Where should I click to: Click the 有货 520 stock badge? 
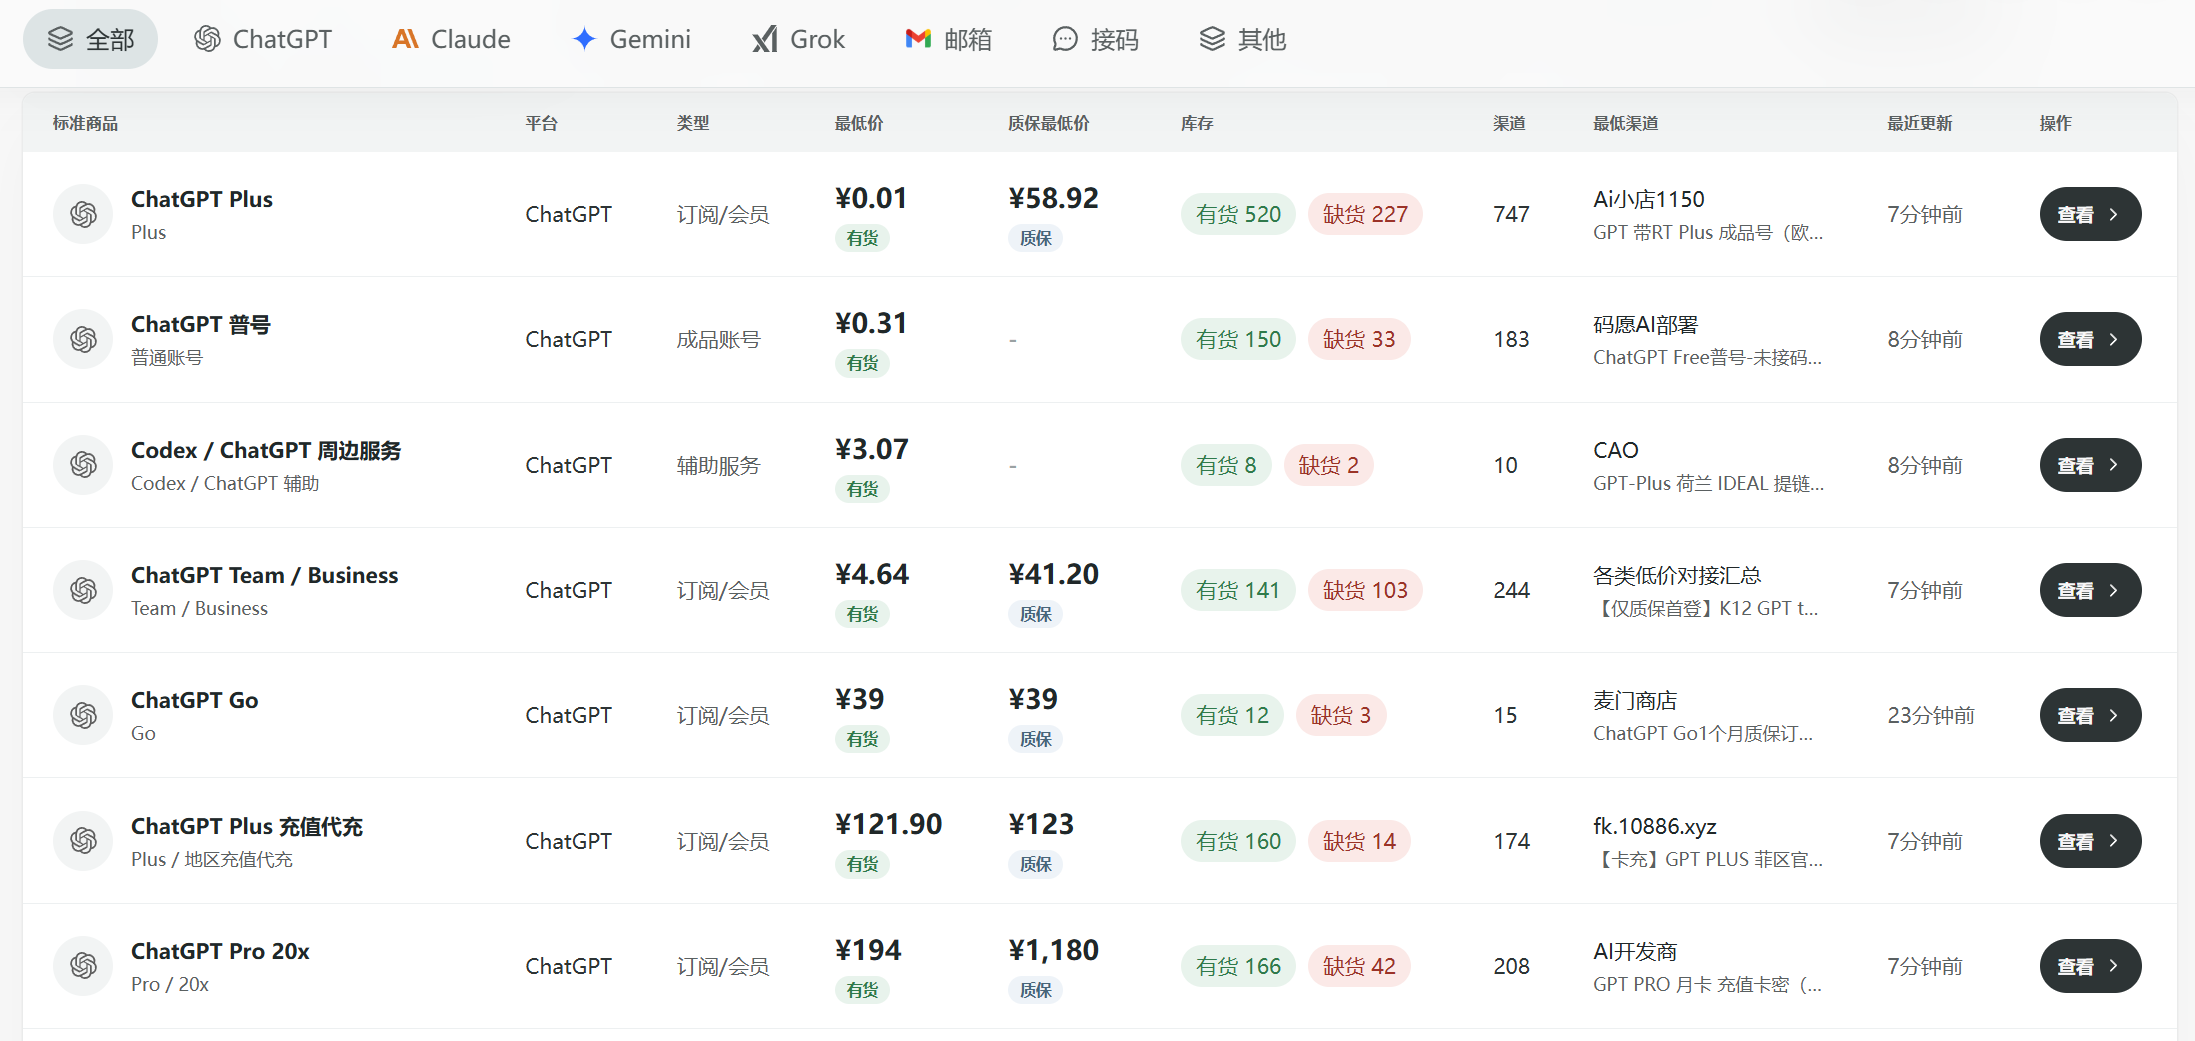tap(1238, 214)
